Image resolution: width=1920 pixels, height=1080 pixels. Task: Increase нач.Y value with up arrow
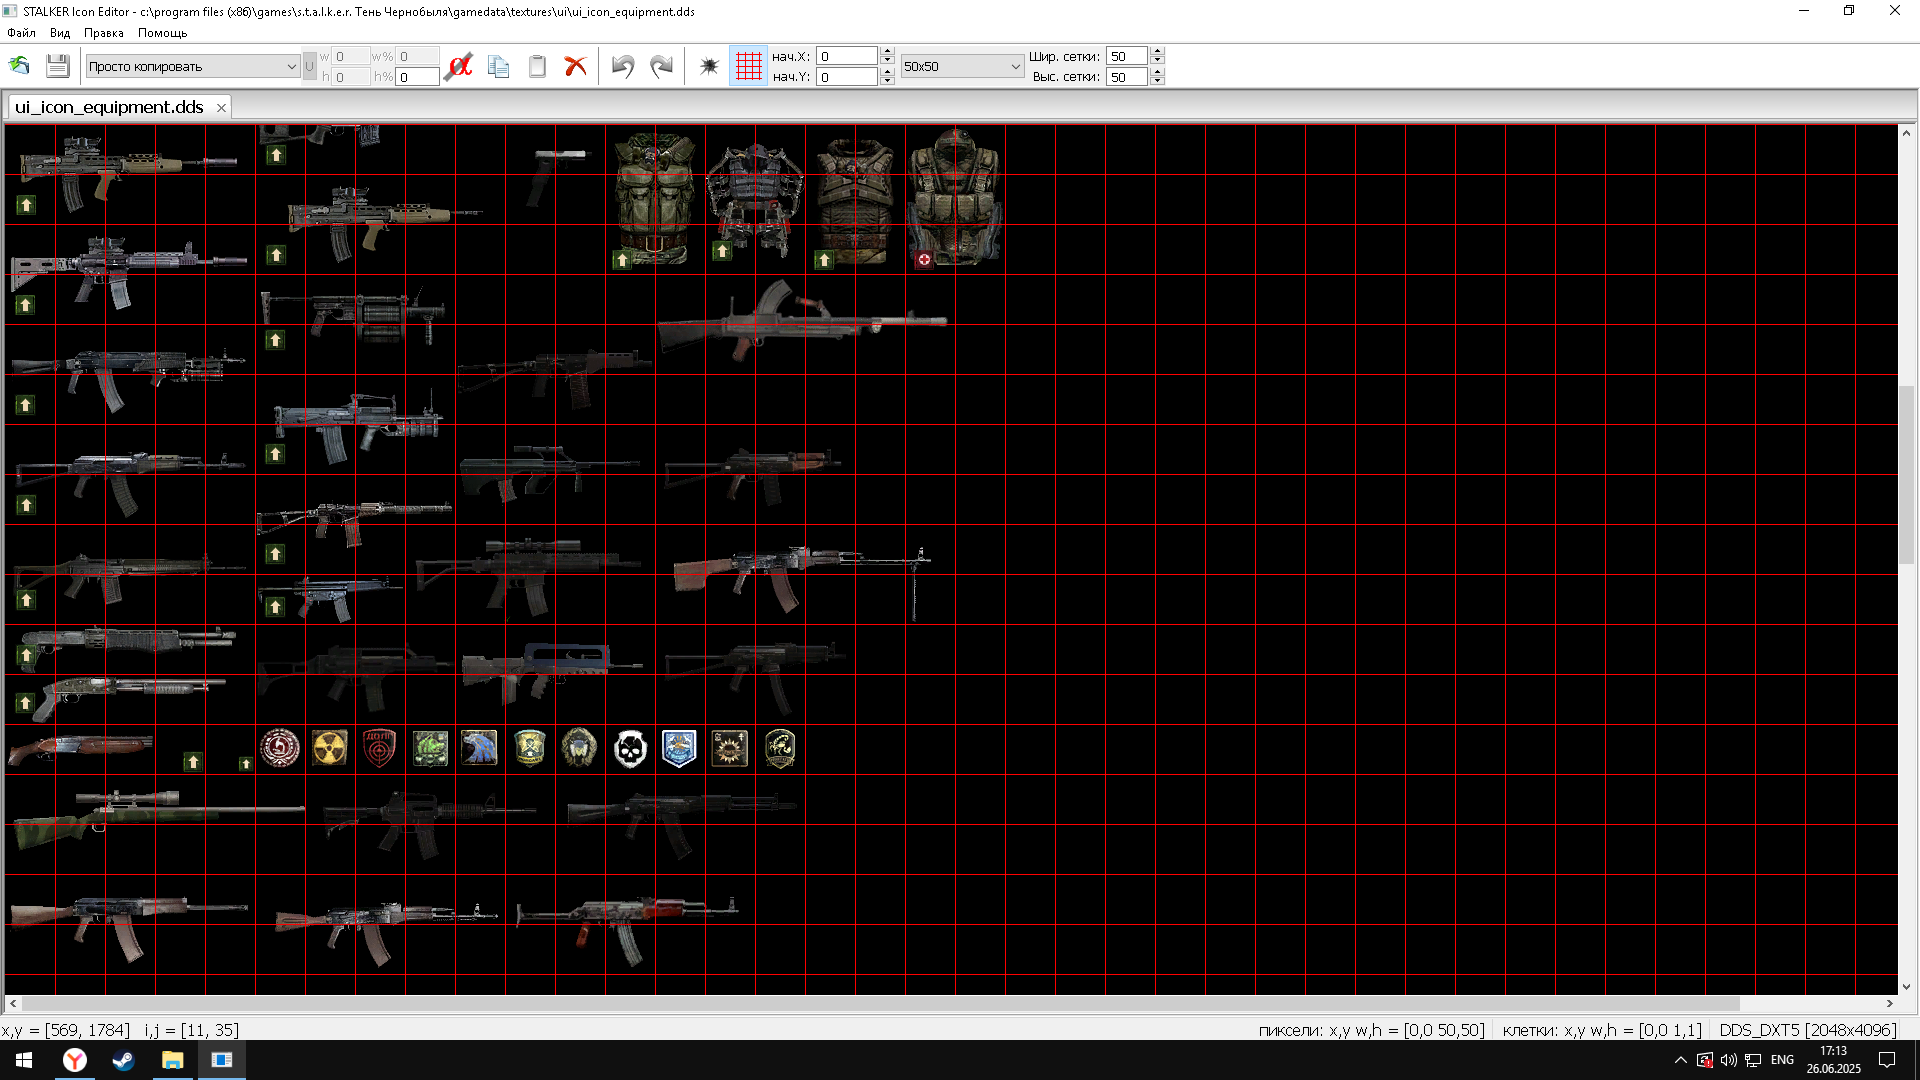pos(887,72)
